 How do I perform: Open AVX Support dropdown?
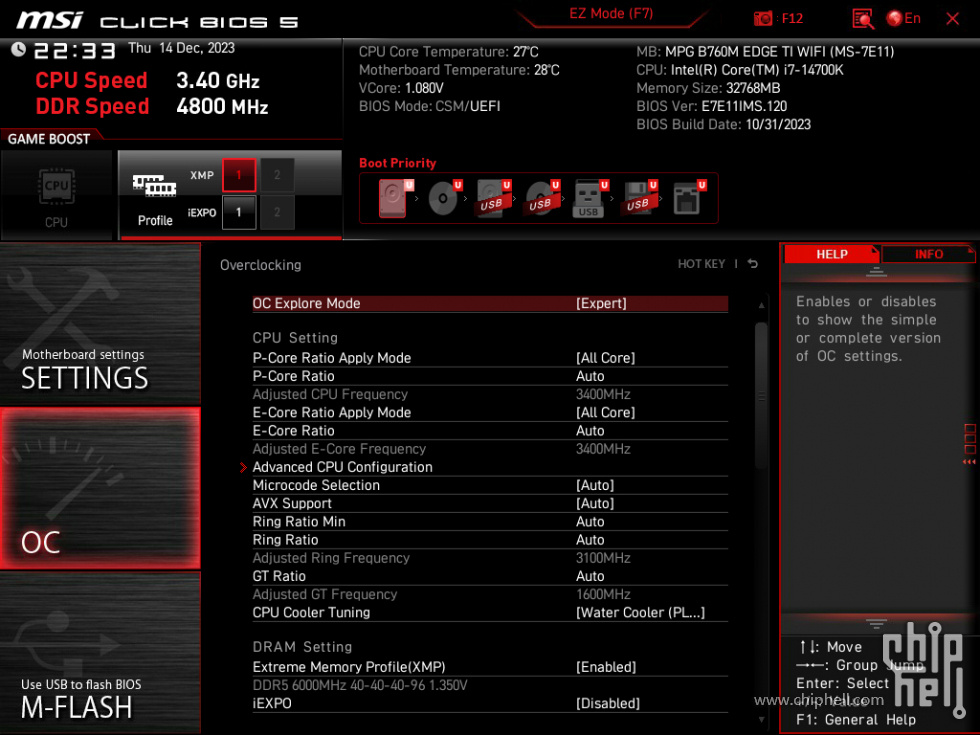point(595,503)
